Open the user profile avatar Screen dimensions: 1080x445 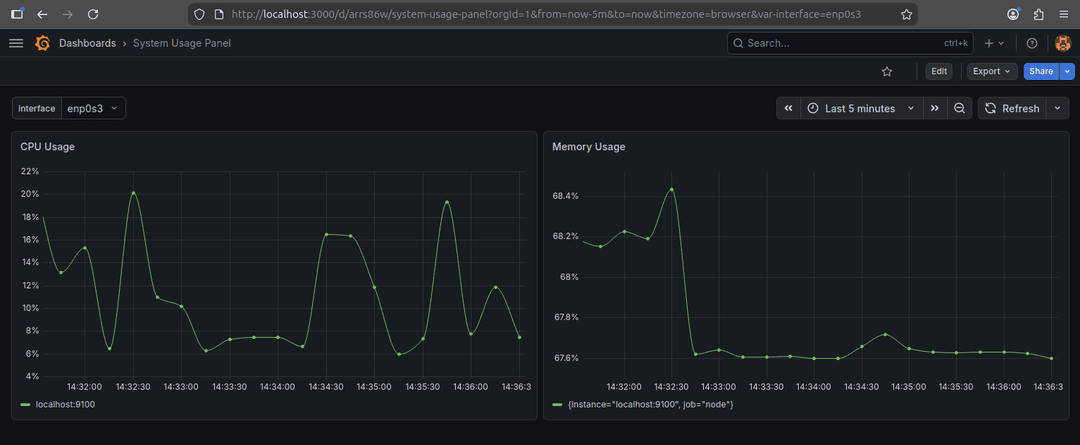coord(1063,43)
